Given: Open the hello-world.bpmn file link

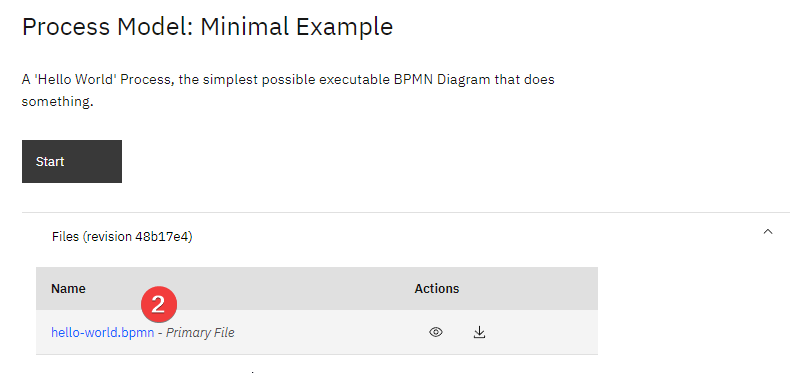Looking at the screenshot, I should [102, 333].
